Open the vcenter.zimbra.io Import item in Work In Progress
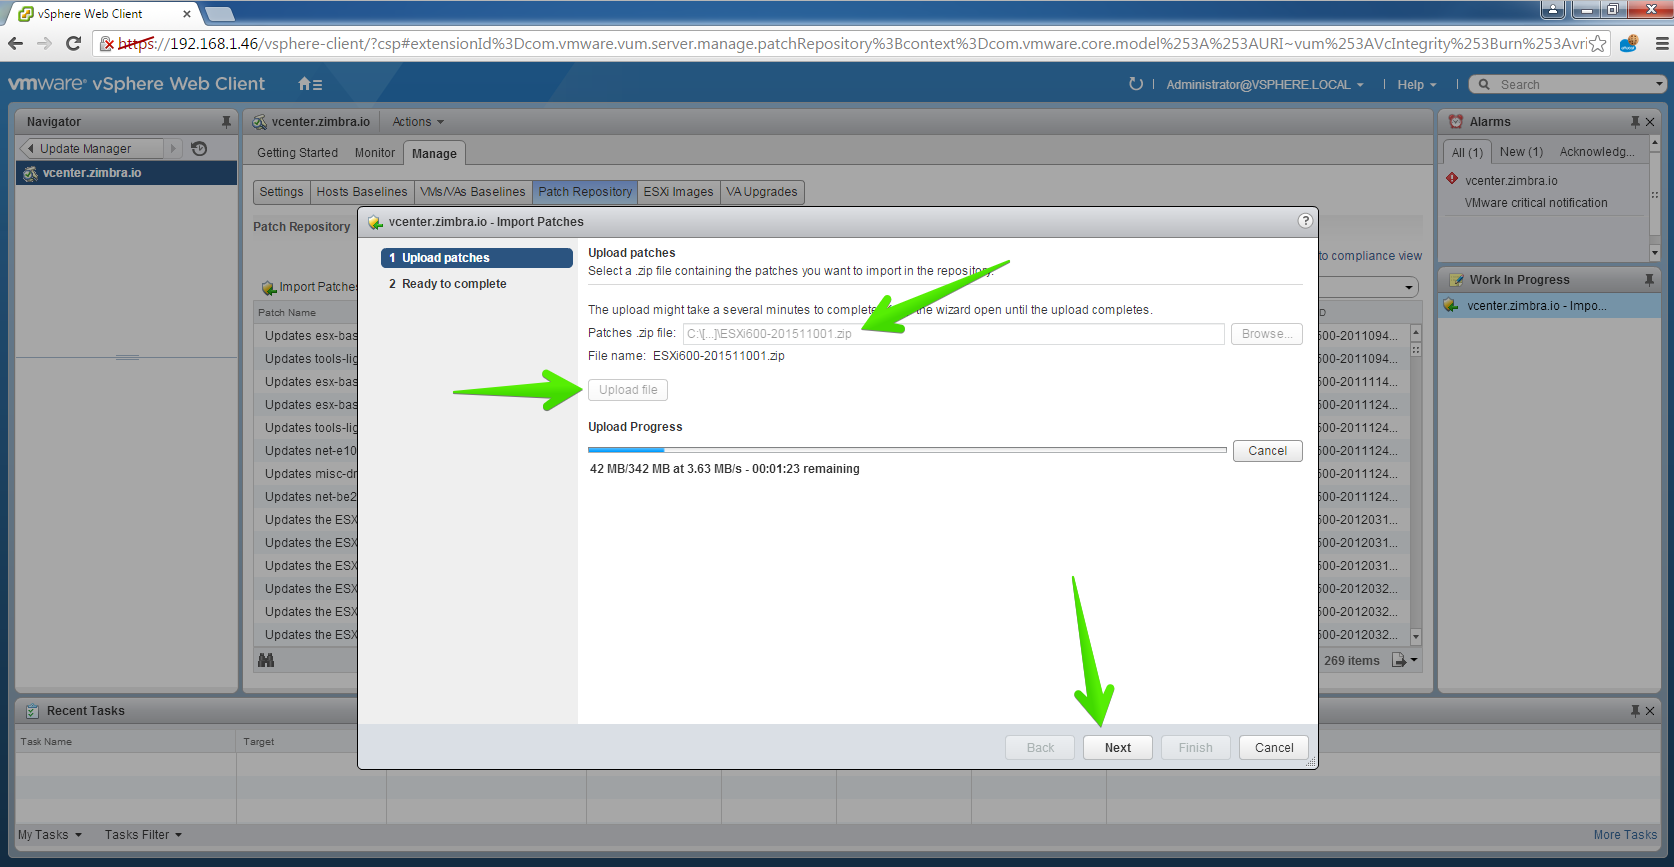The height and width of the screenshot is (867, 1674). click(1549, 306)
